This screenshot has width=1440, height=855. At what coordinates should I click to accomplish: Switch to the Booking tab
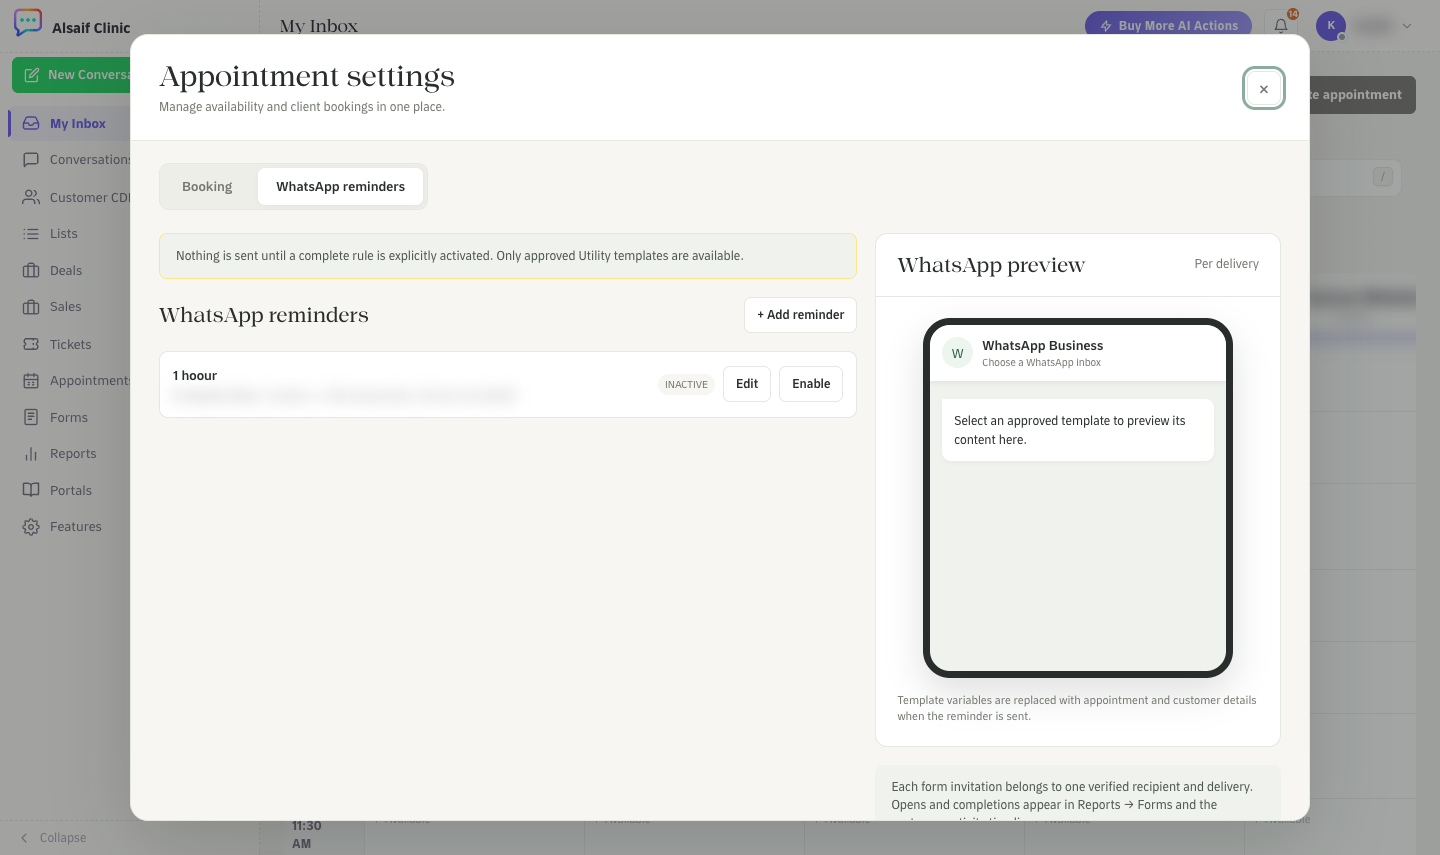(x=207, y=187)
